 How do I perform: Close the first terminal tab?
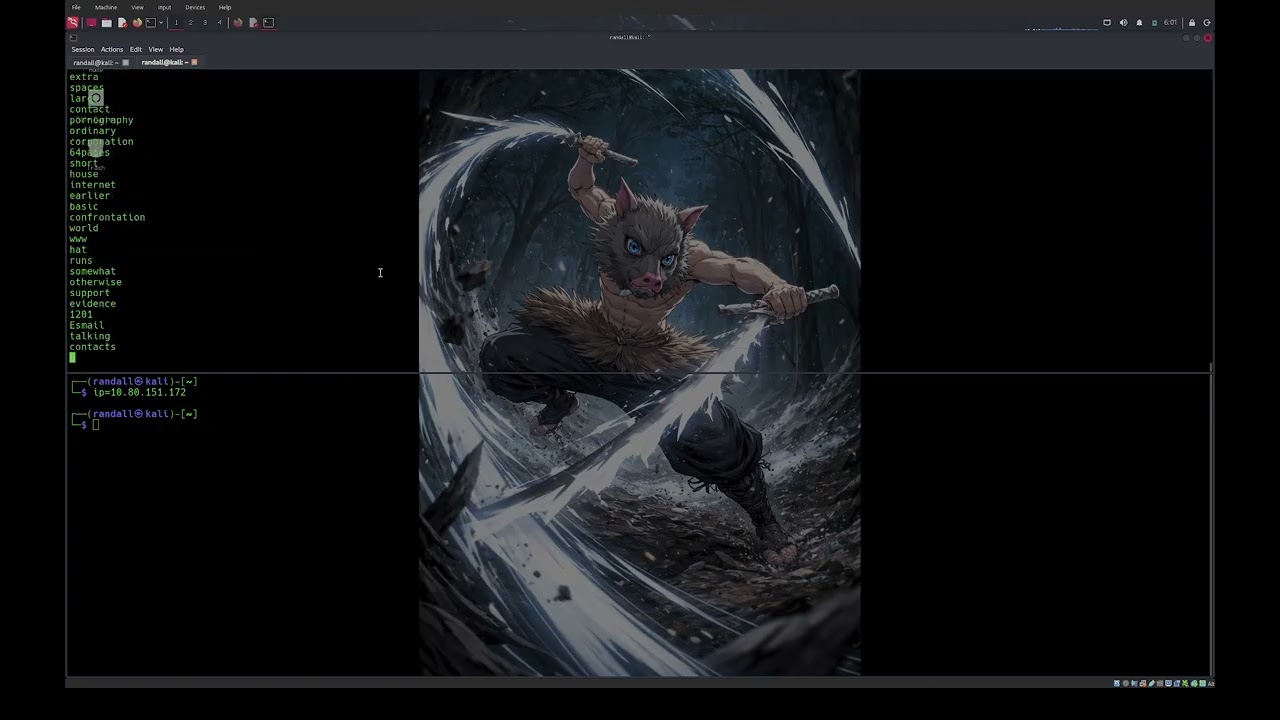point(126,62)
